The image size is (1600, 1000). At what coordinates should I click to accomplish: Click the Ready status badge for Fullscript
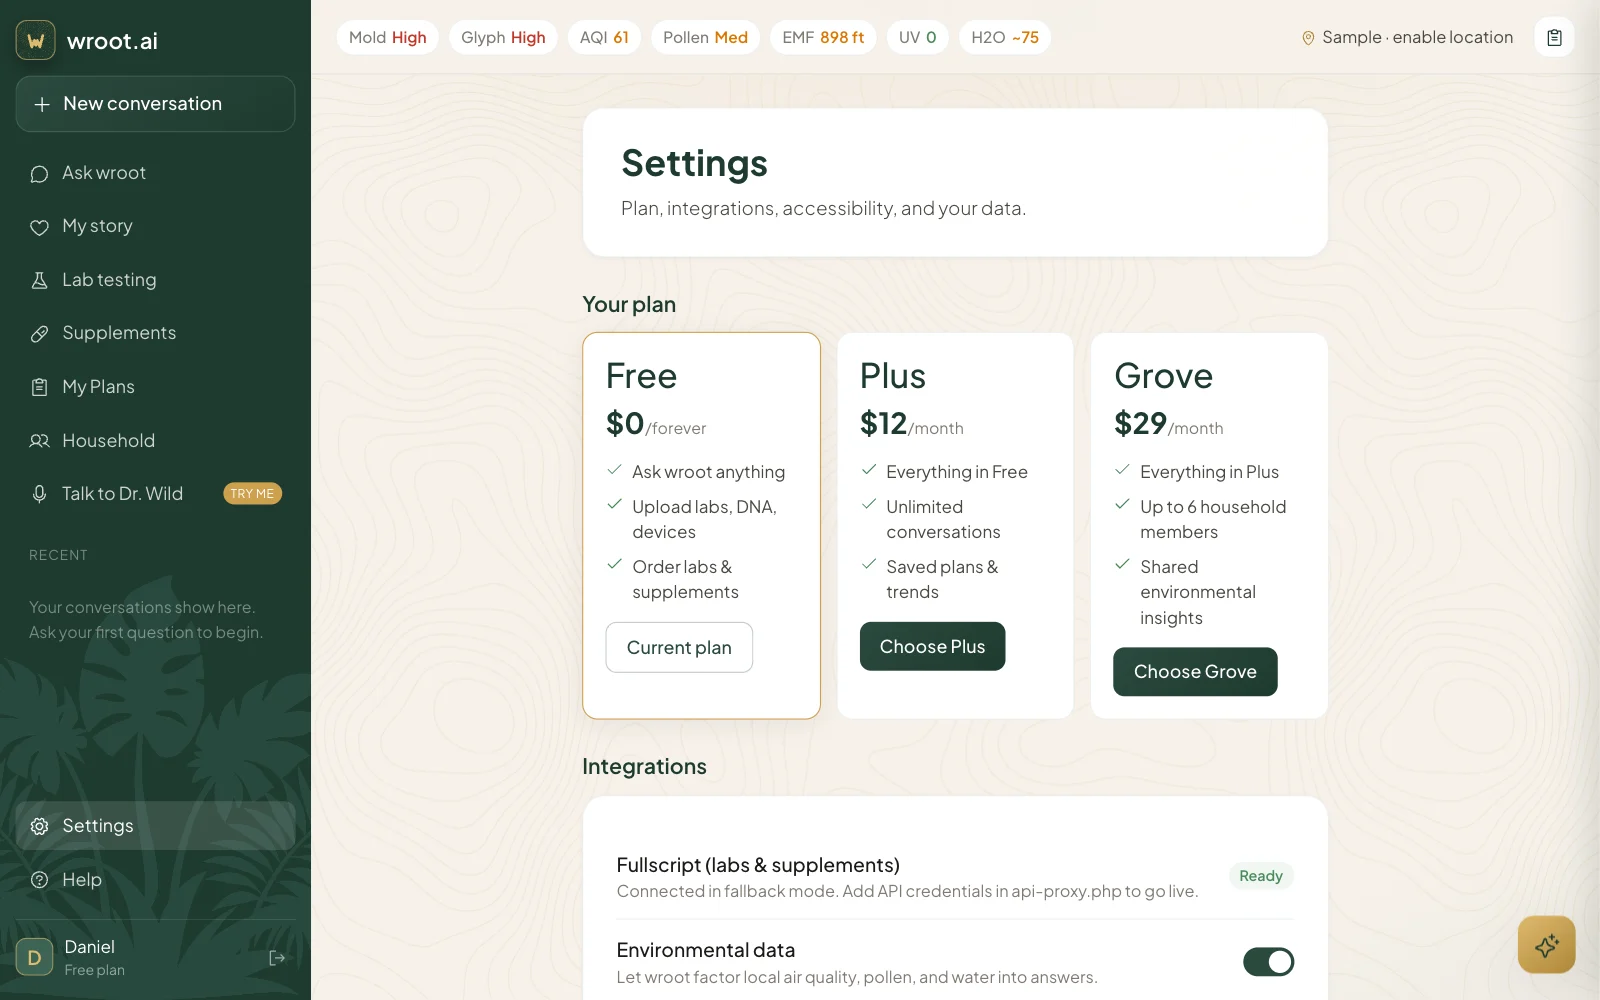pos(1261,876)
